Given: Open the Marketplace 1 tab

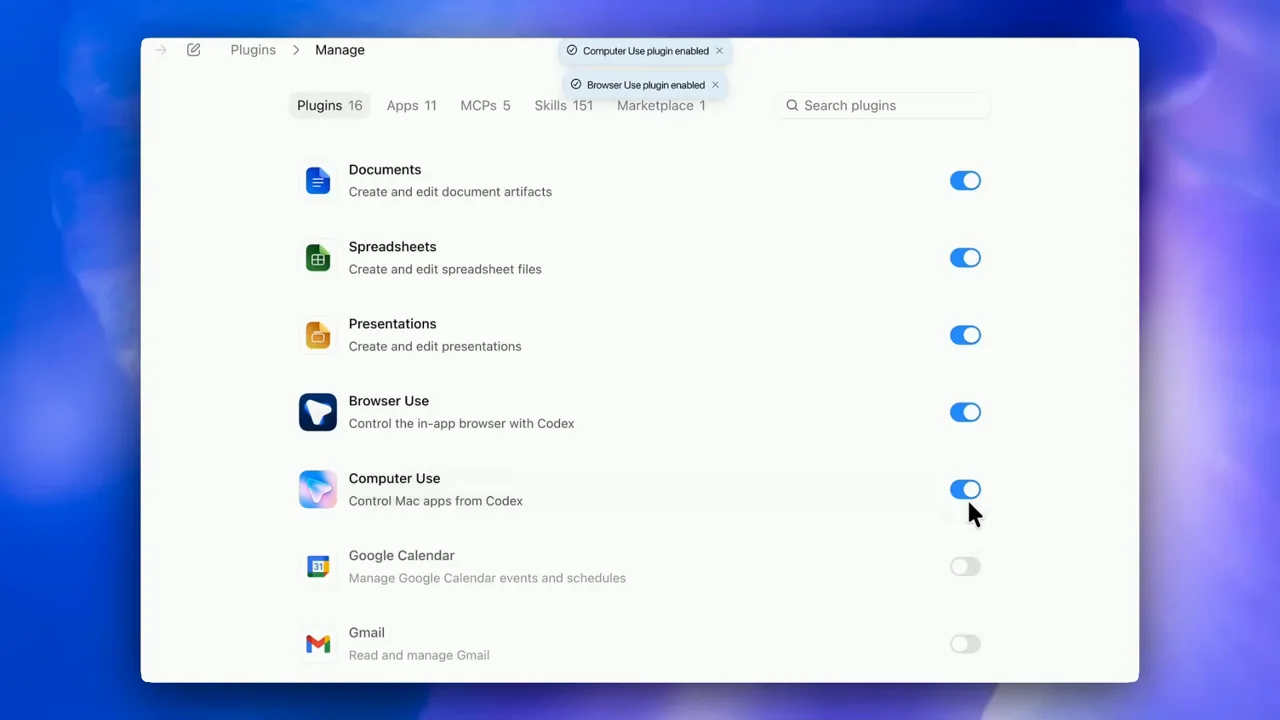Looking at the screenshot, I should click(x=661, y=105).
